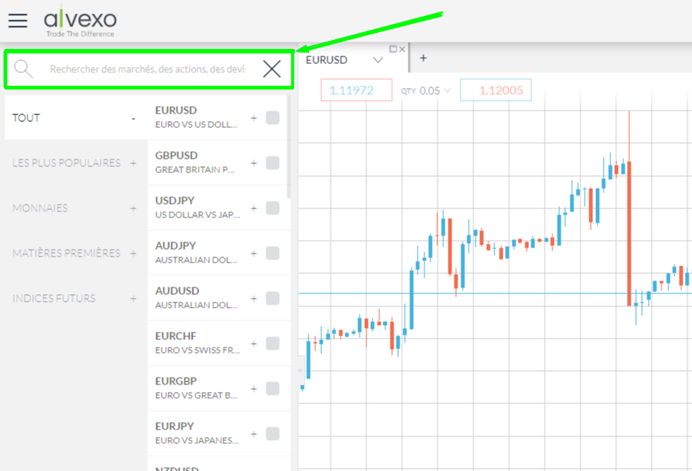Add a new chart tab
The image size is (692, 471).
tap(423, 58)
